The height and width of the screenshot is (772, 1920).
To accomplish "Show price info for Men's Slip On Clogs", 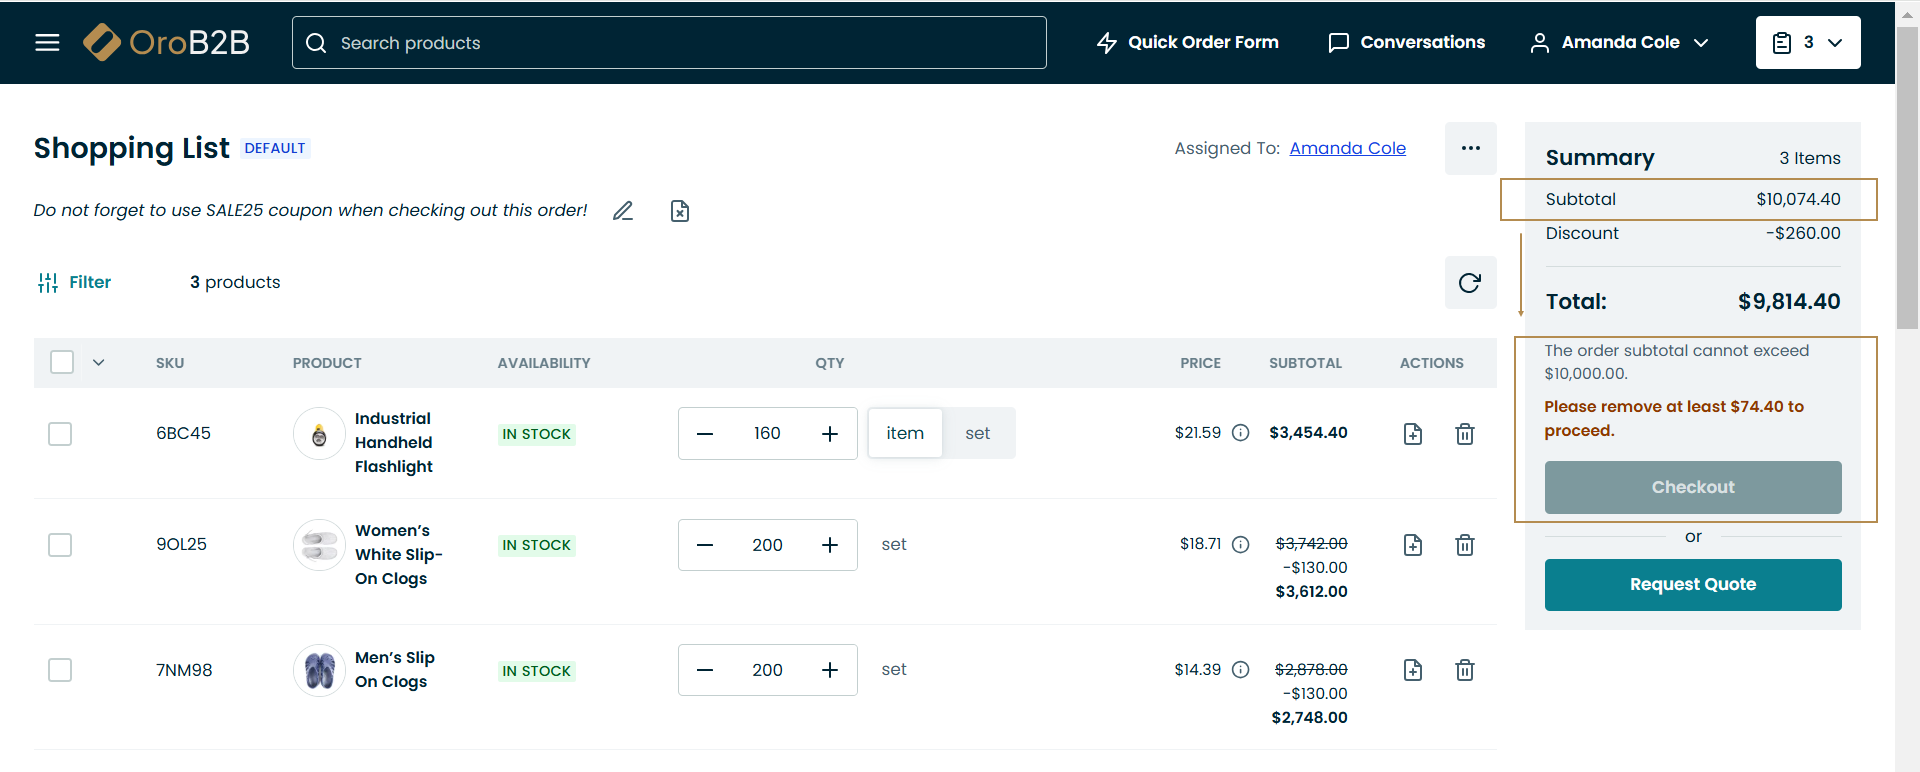I will click(1240, 670).
